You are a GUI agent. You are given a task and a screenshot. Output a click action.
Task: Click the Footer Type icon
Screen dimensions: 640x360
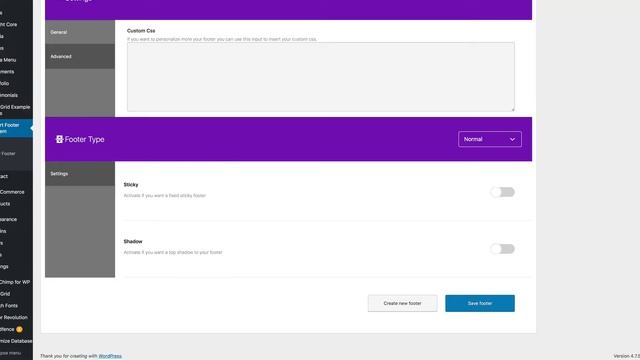click(x=60, y=139)
